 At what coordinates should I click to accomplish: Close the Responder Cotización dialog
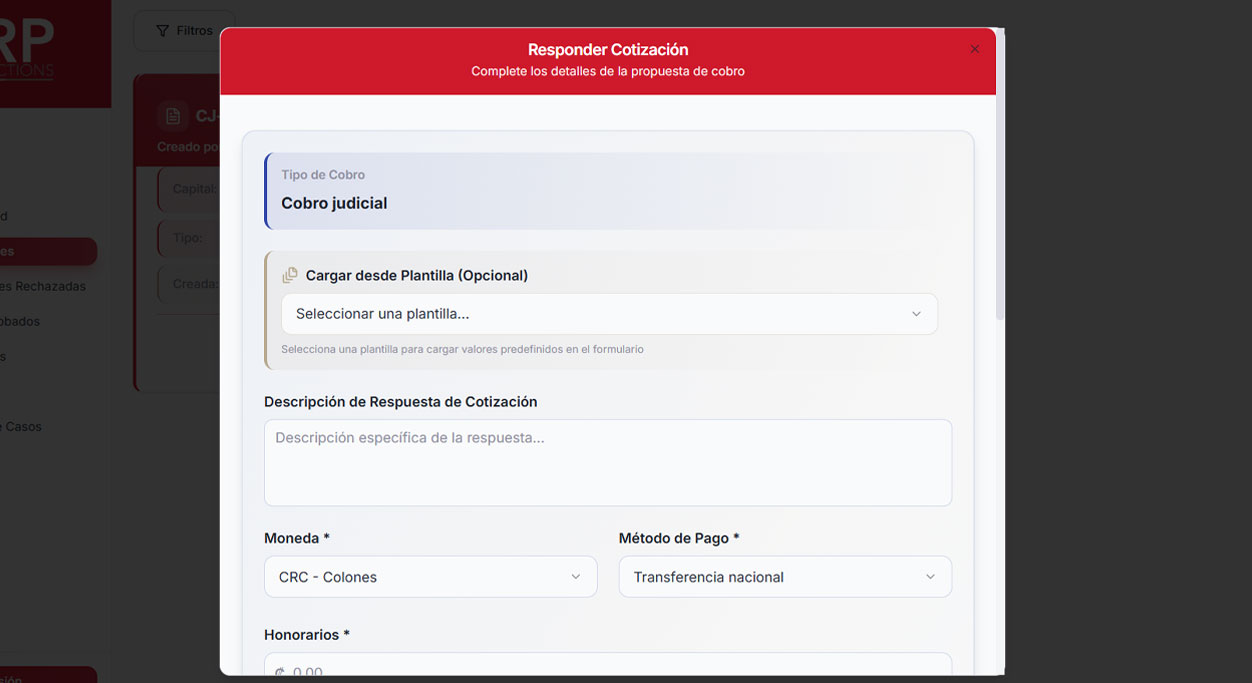(x=974, y=49)
